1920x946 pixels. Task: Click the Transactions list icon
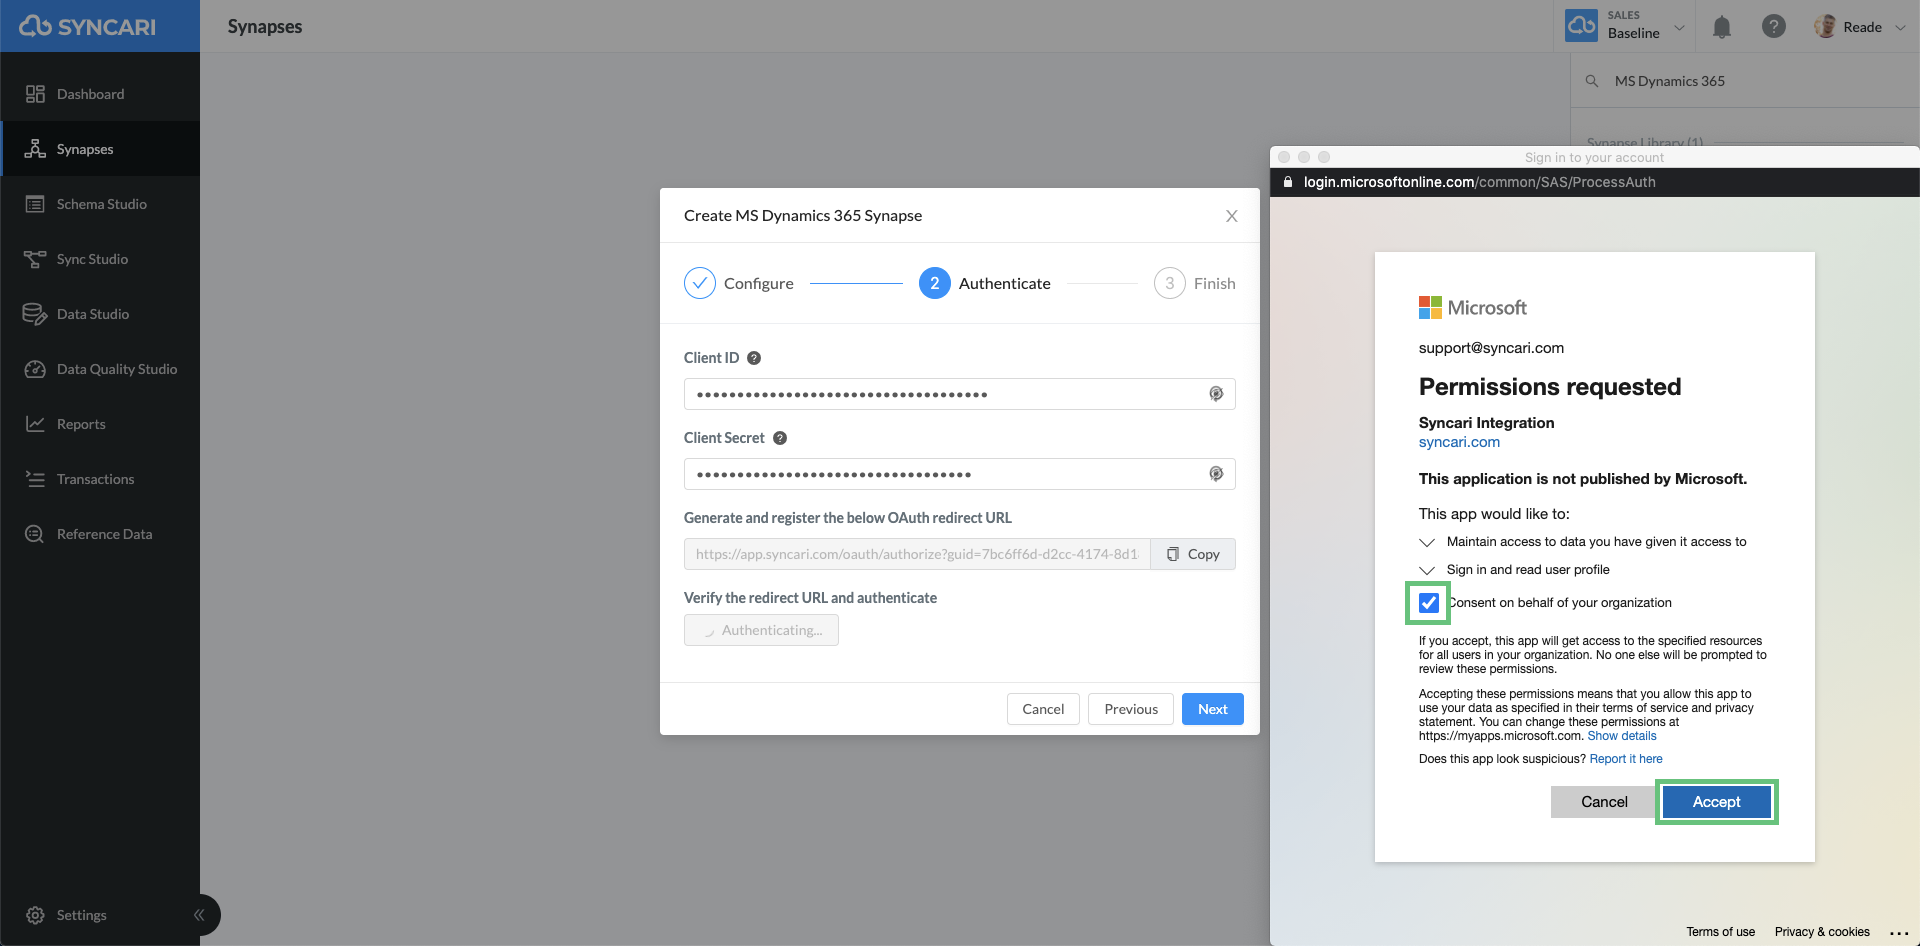[35, 479]
